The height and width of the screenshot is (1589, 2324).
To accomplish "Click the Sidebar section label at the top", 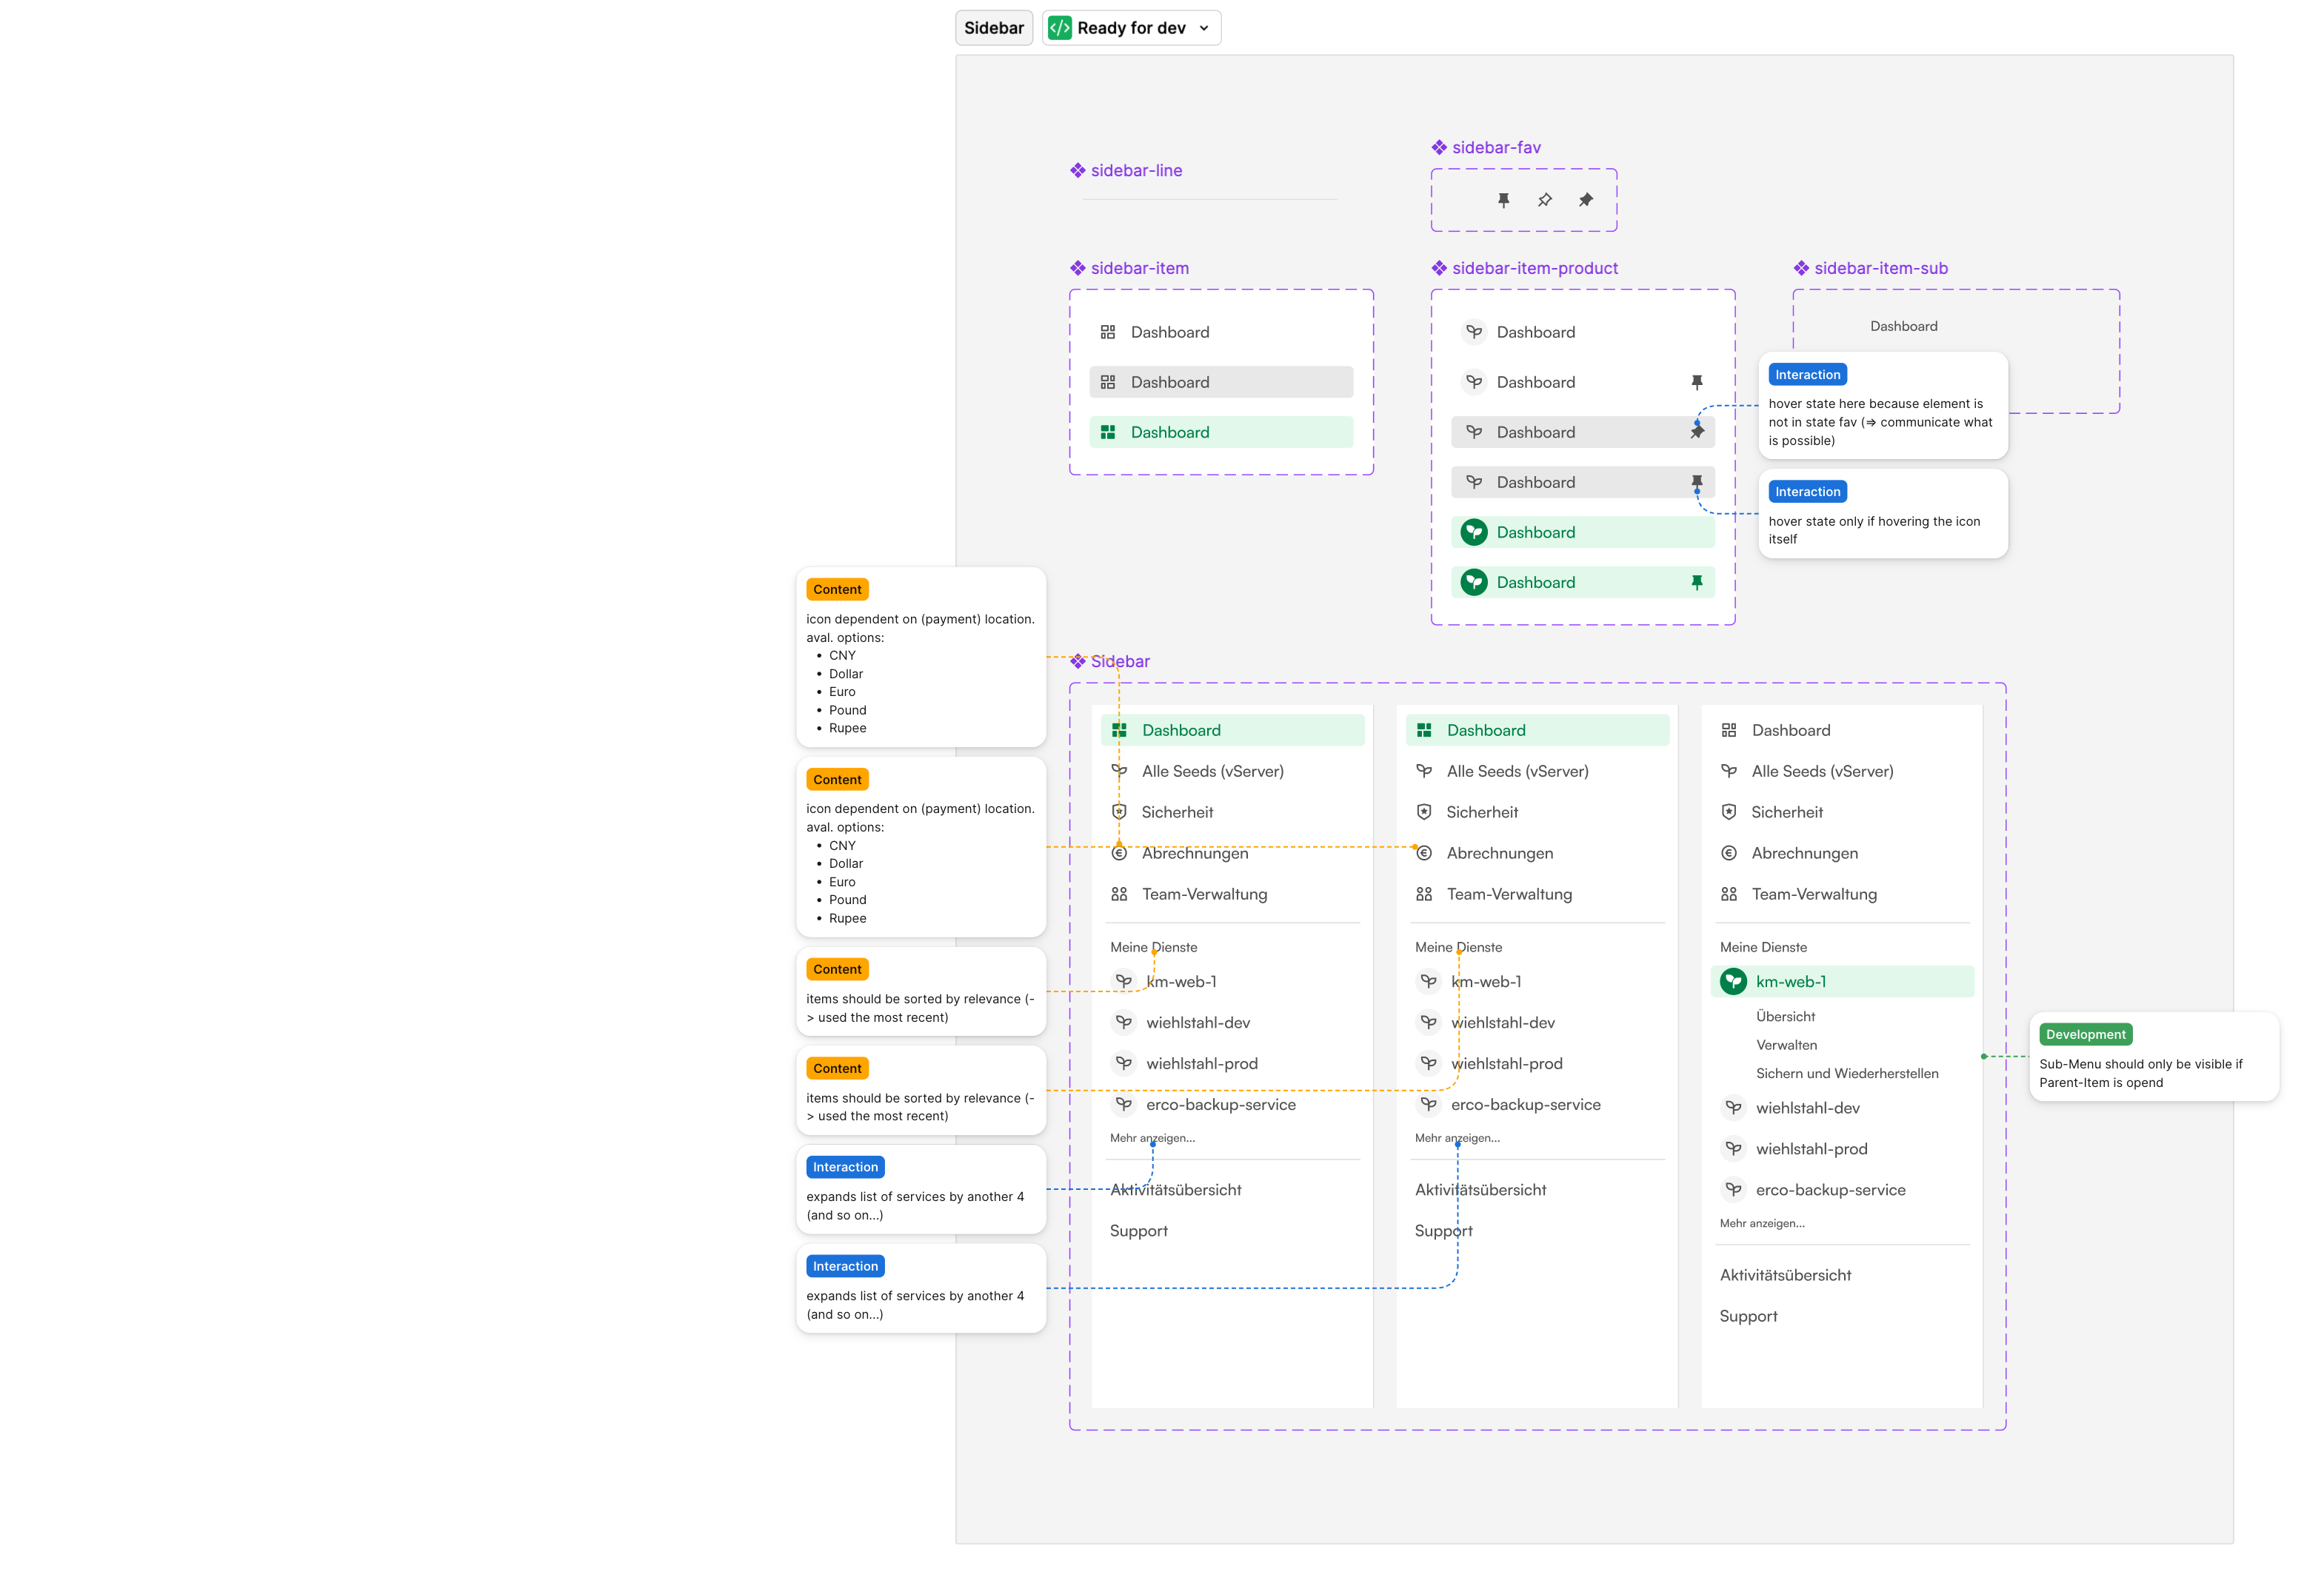I will click(993, 28).
